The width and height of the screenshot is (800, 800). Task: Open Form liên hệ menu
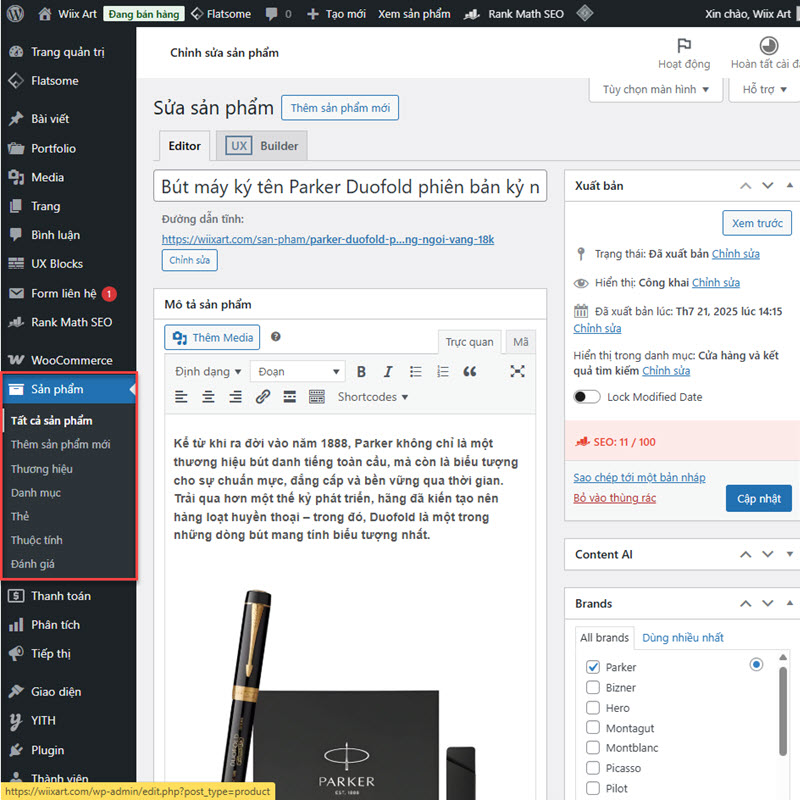coord(68,294)
